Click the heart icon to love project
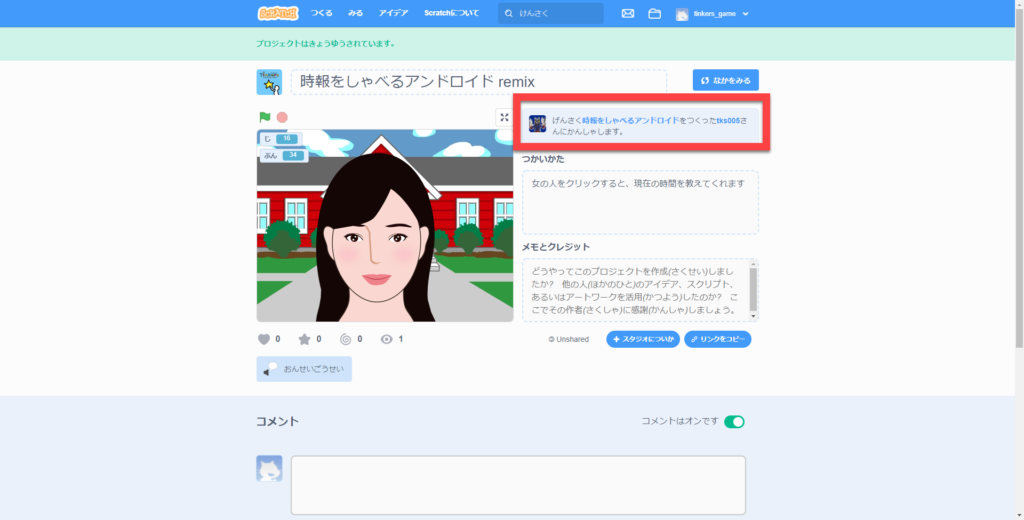 265,339
